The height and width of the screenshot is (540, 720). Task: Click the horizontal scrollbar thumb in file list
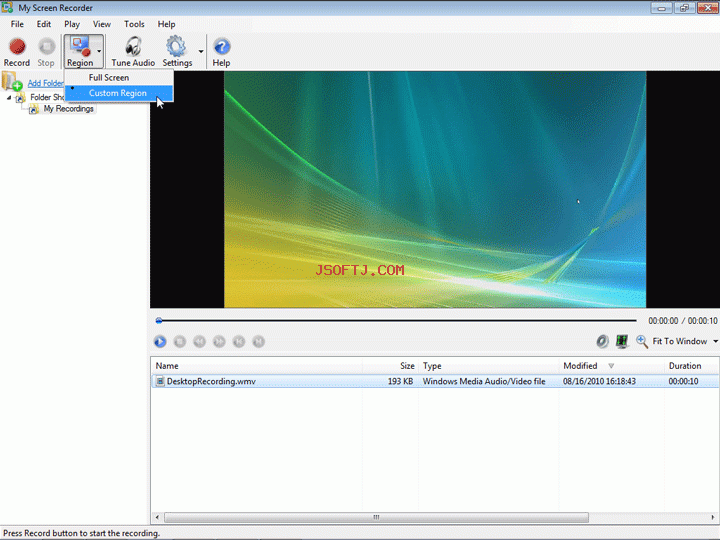(x=376, y=518)
